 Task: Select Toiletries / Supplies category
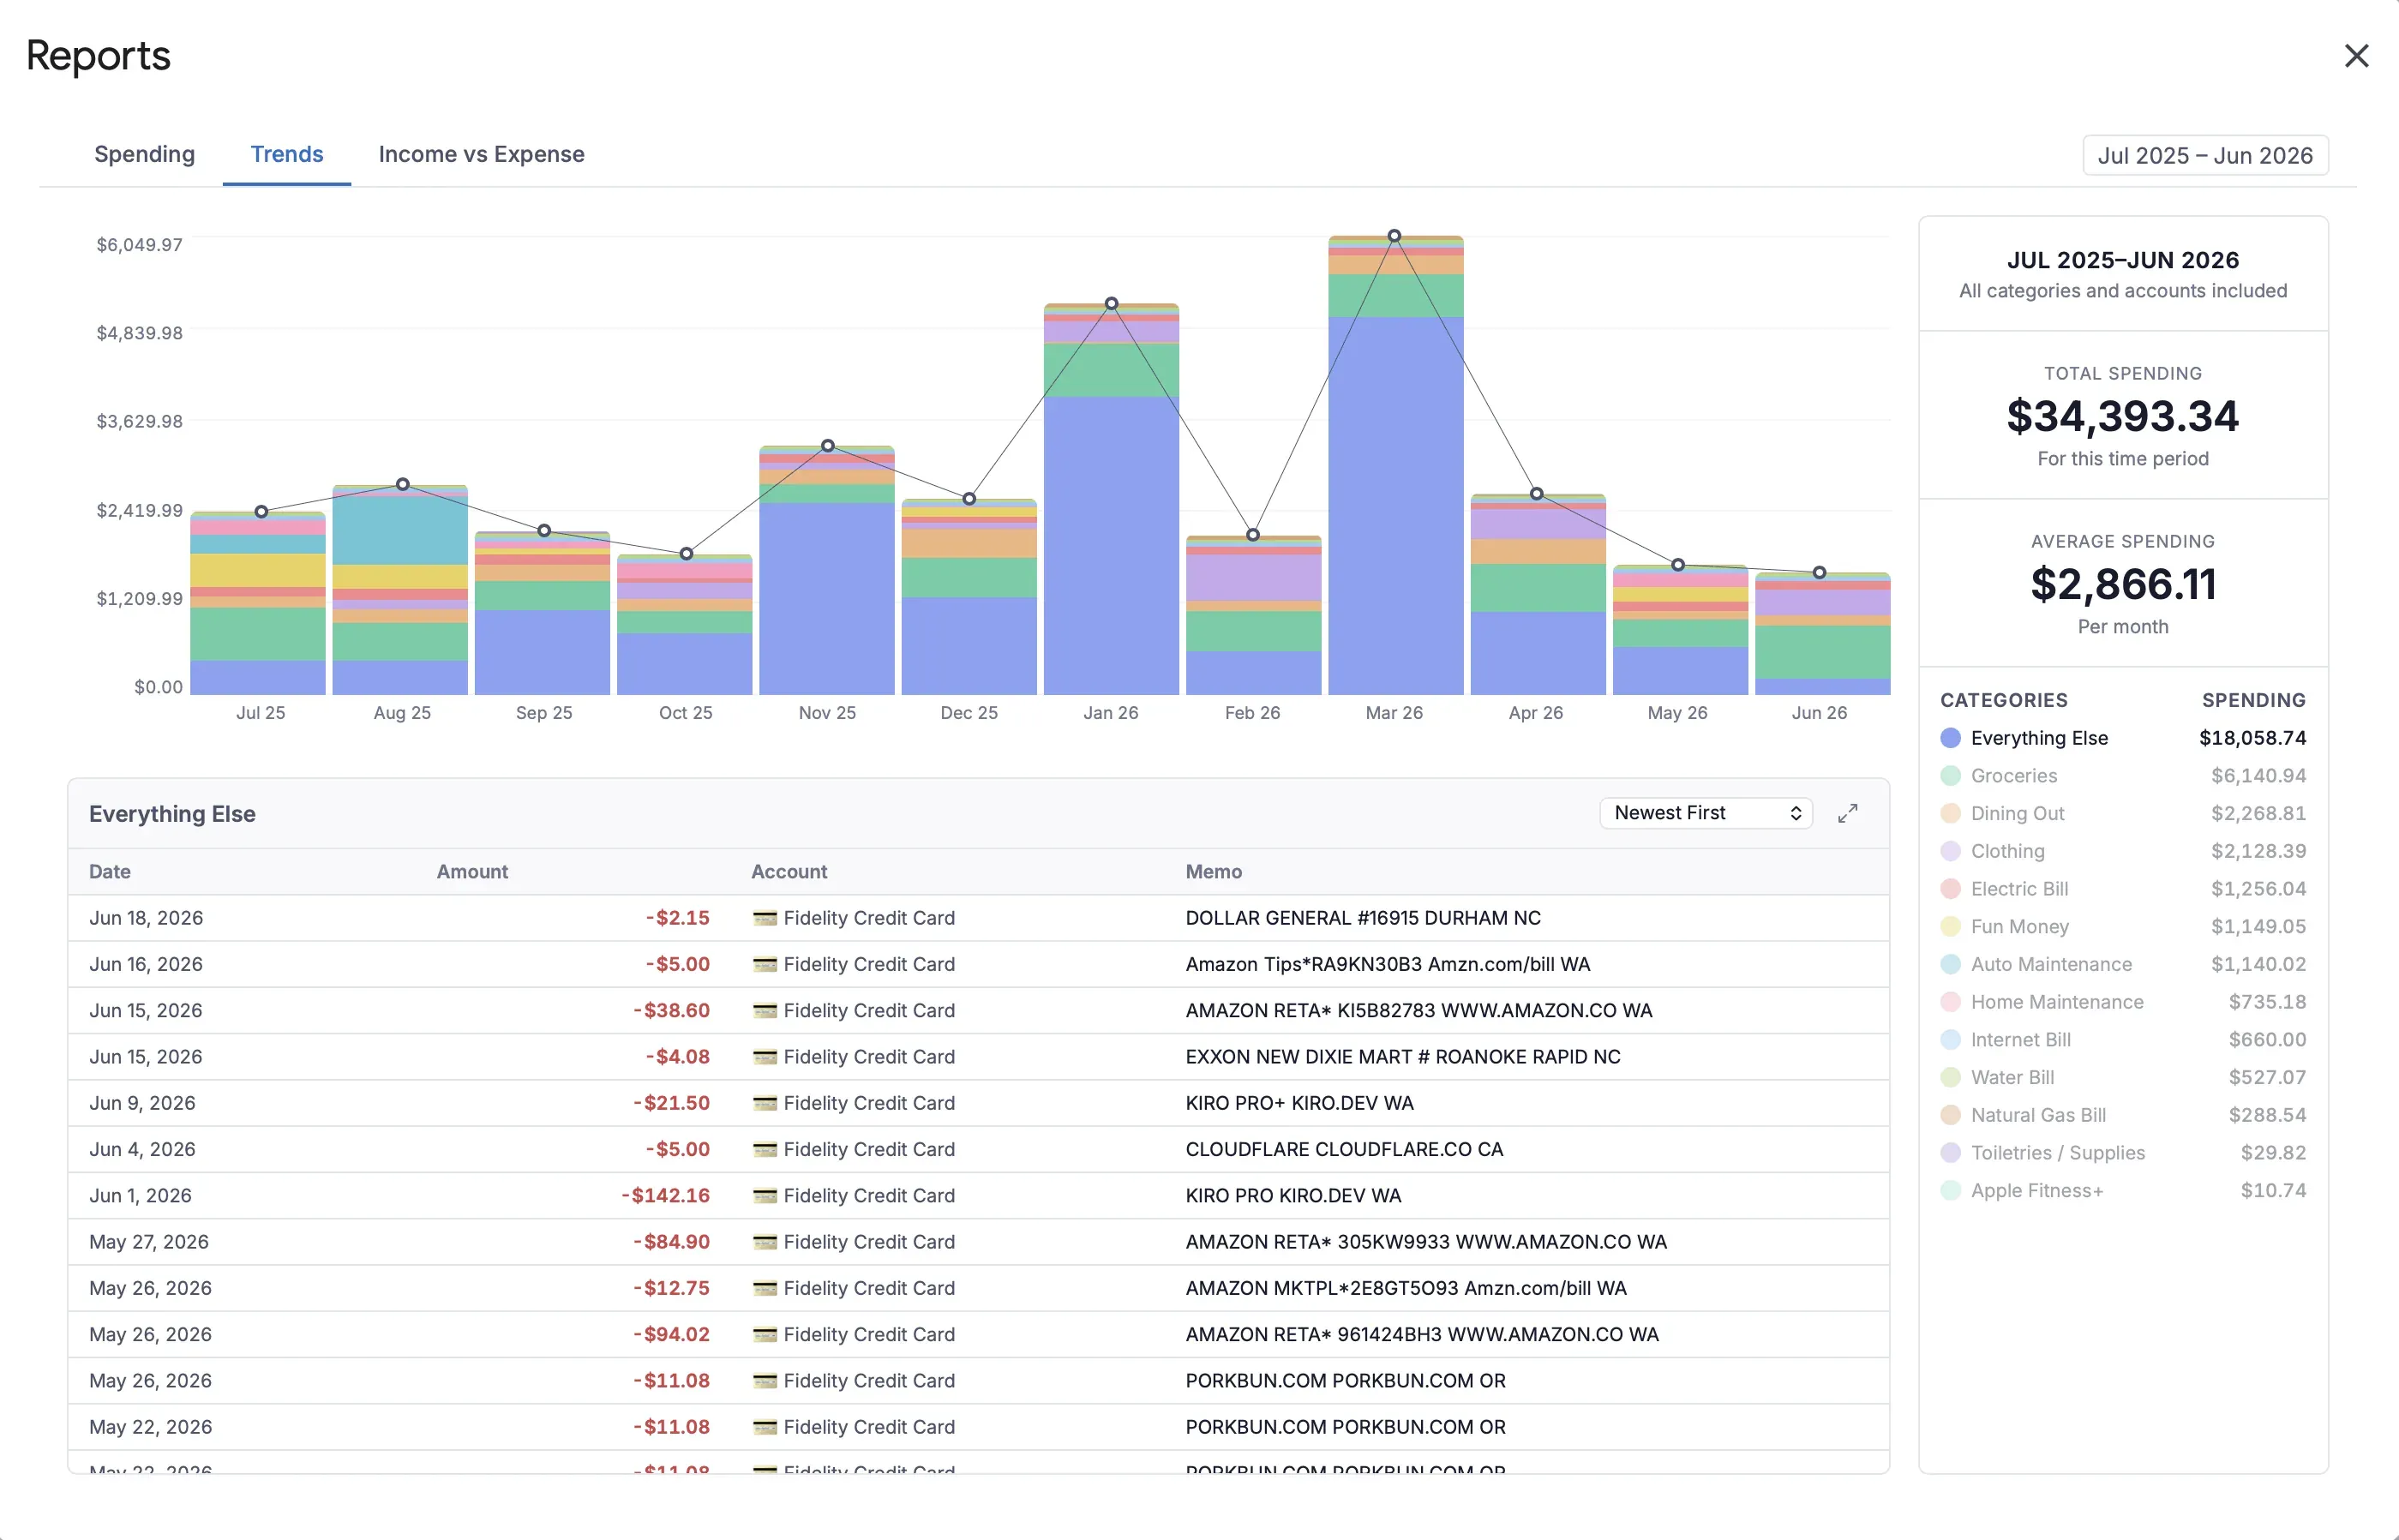pyautogui.click(x=2123, y=1152)
